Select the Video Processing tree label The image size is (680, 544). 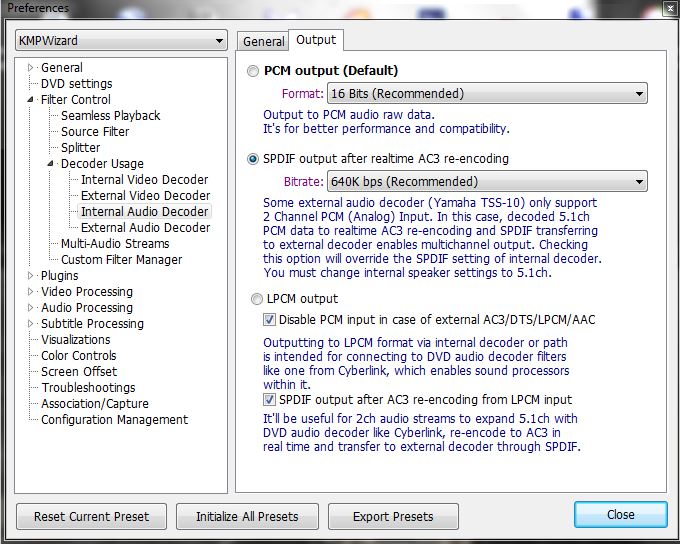point(87,292)
